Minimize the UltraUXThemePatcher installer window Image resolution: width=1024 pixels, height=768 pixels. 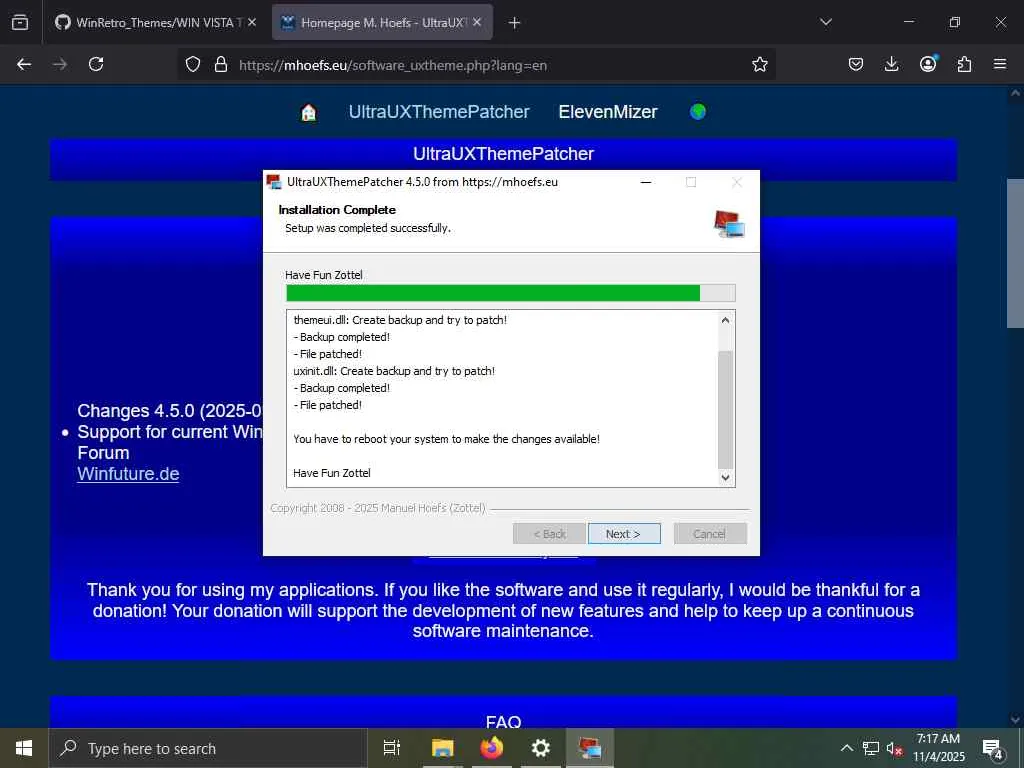646,182
